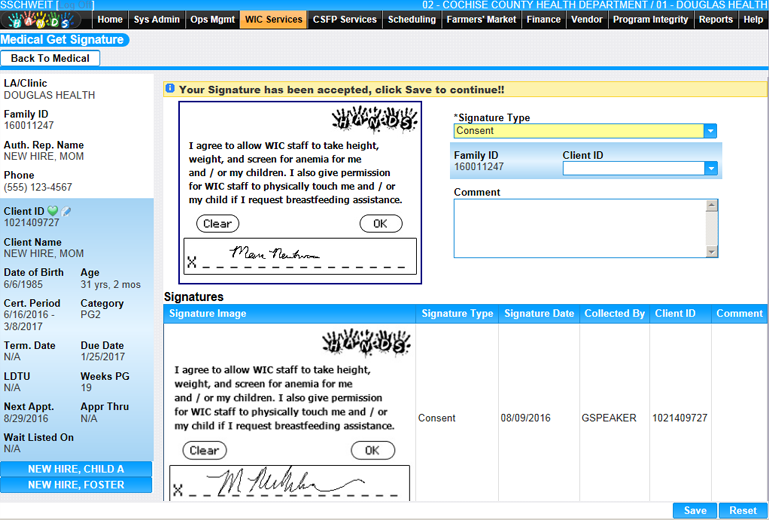The height and width of the screenshot is (520, 769).
Task: Click inside the Comment text box
Action: tap(579, 228)
